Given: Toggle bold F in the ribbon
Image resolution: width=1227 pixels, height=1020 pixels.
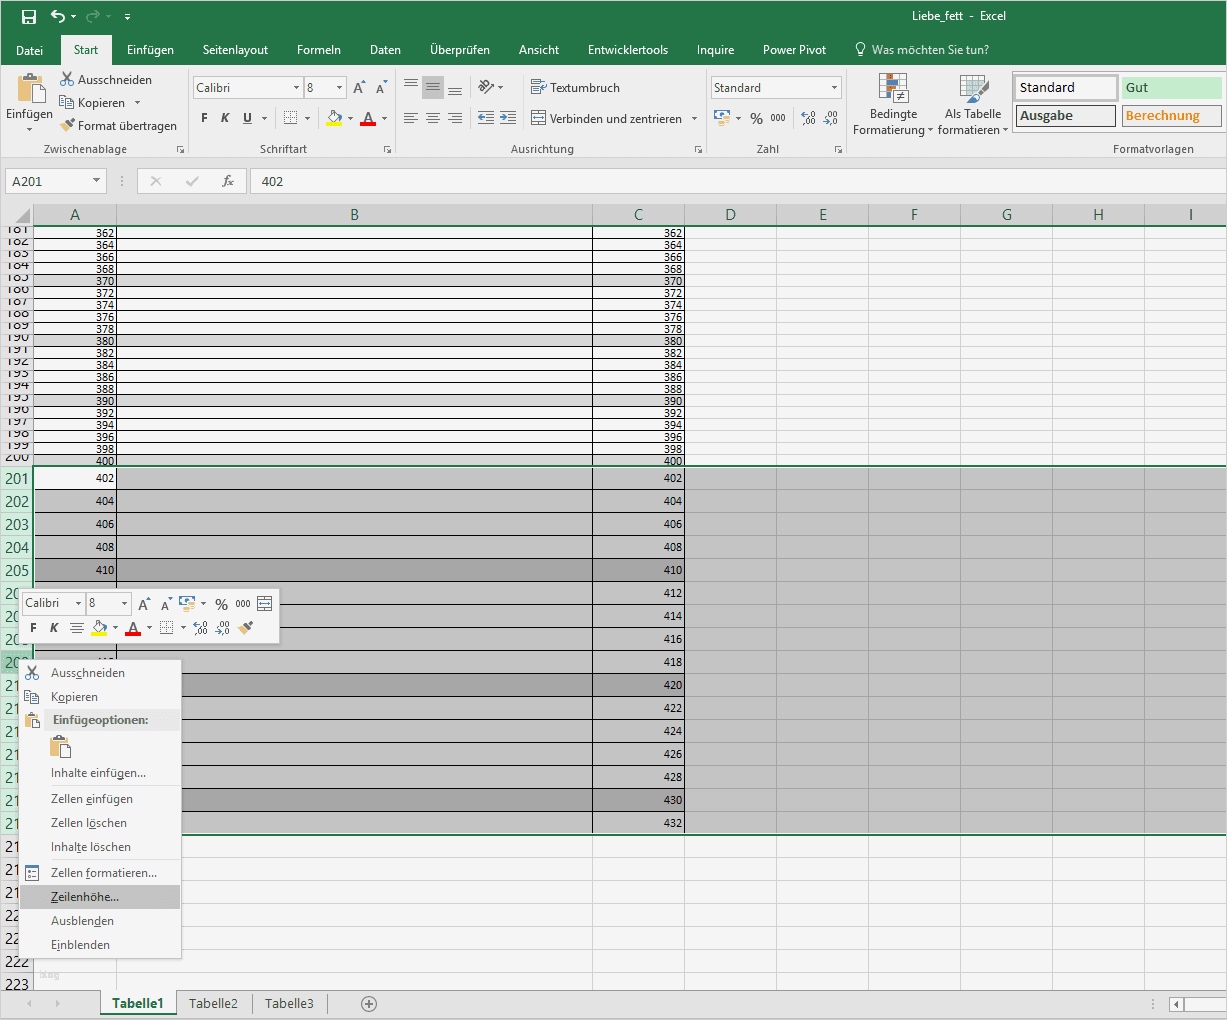Looking at the screenshot, I should coord(204,118).
